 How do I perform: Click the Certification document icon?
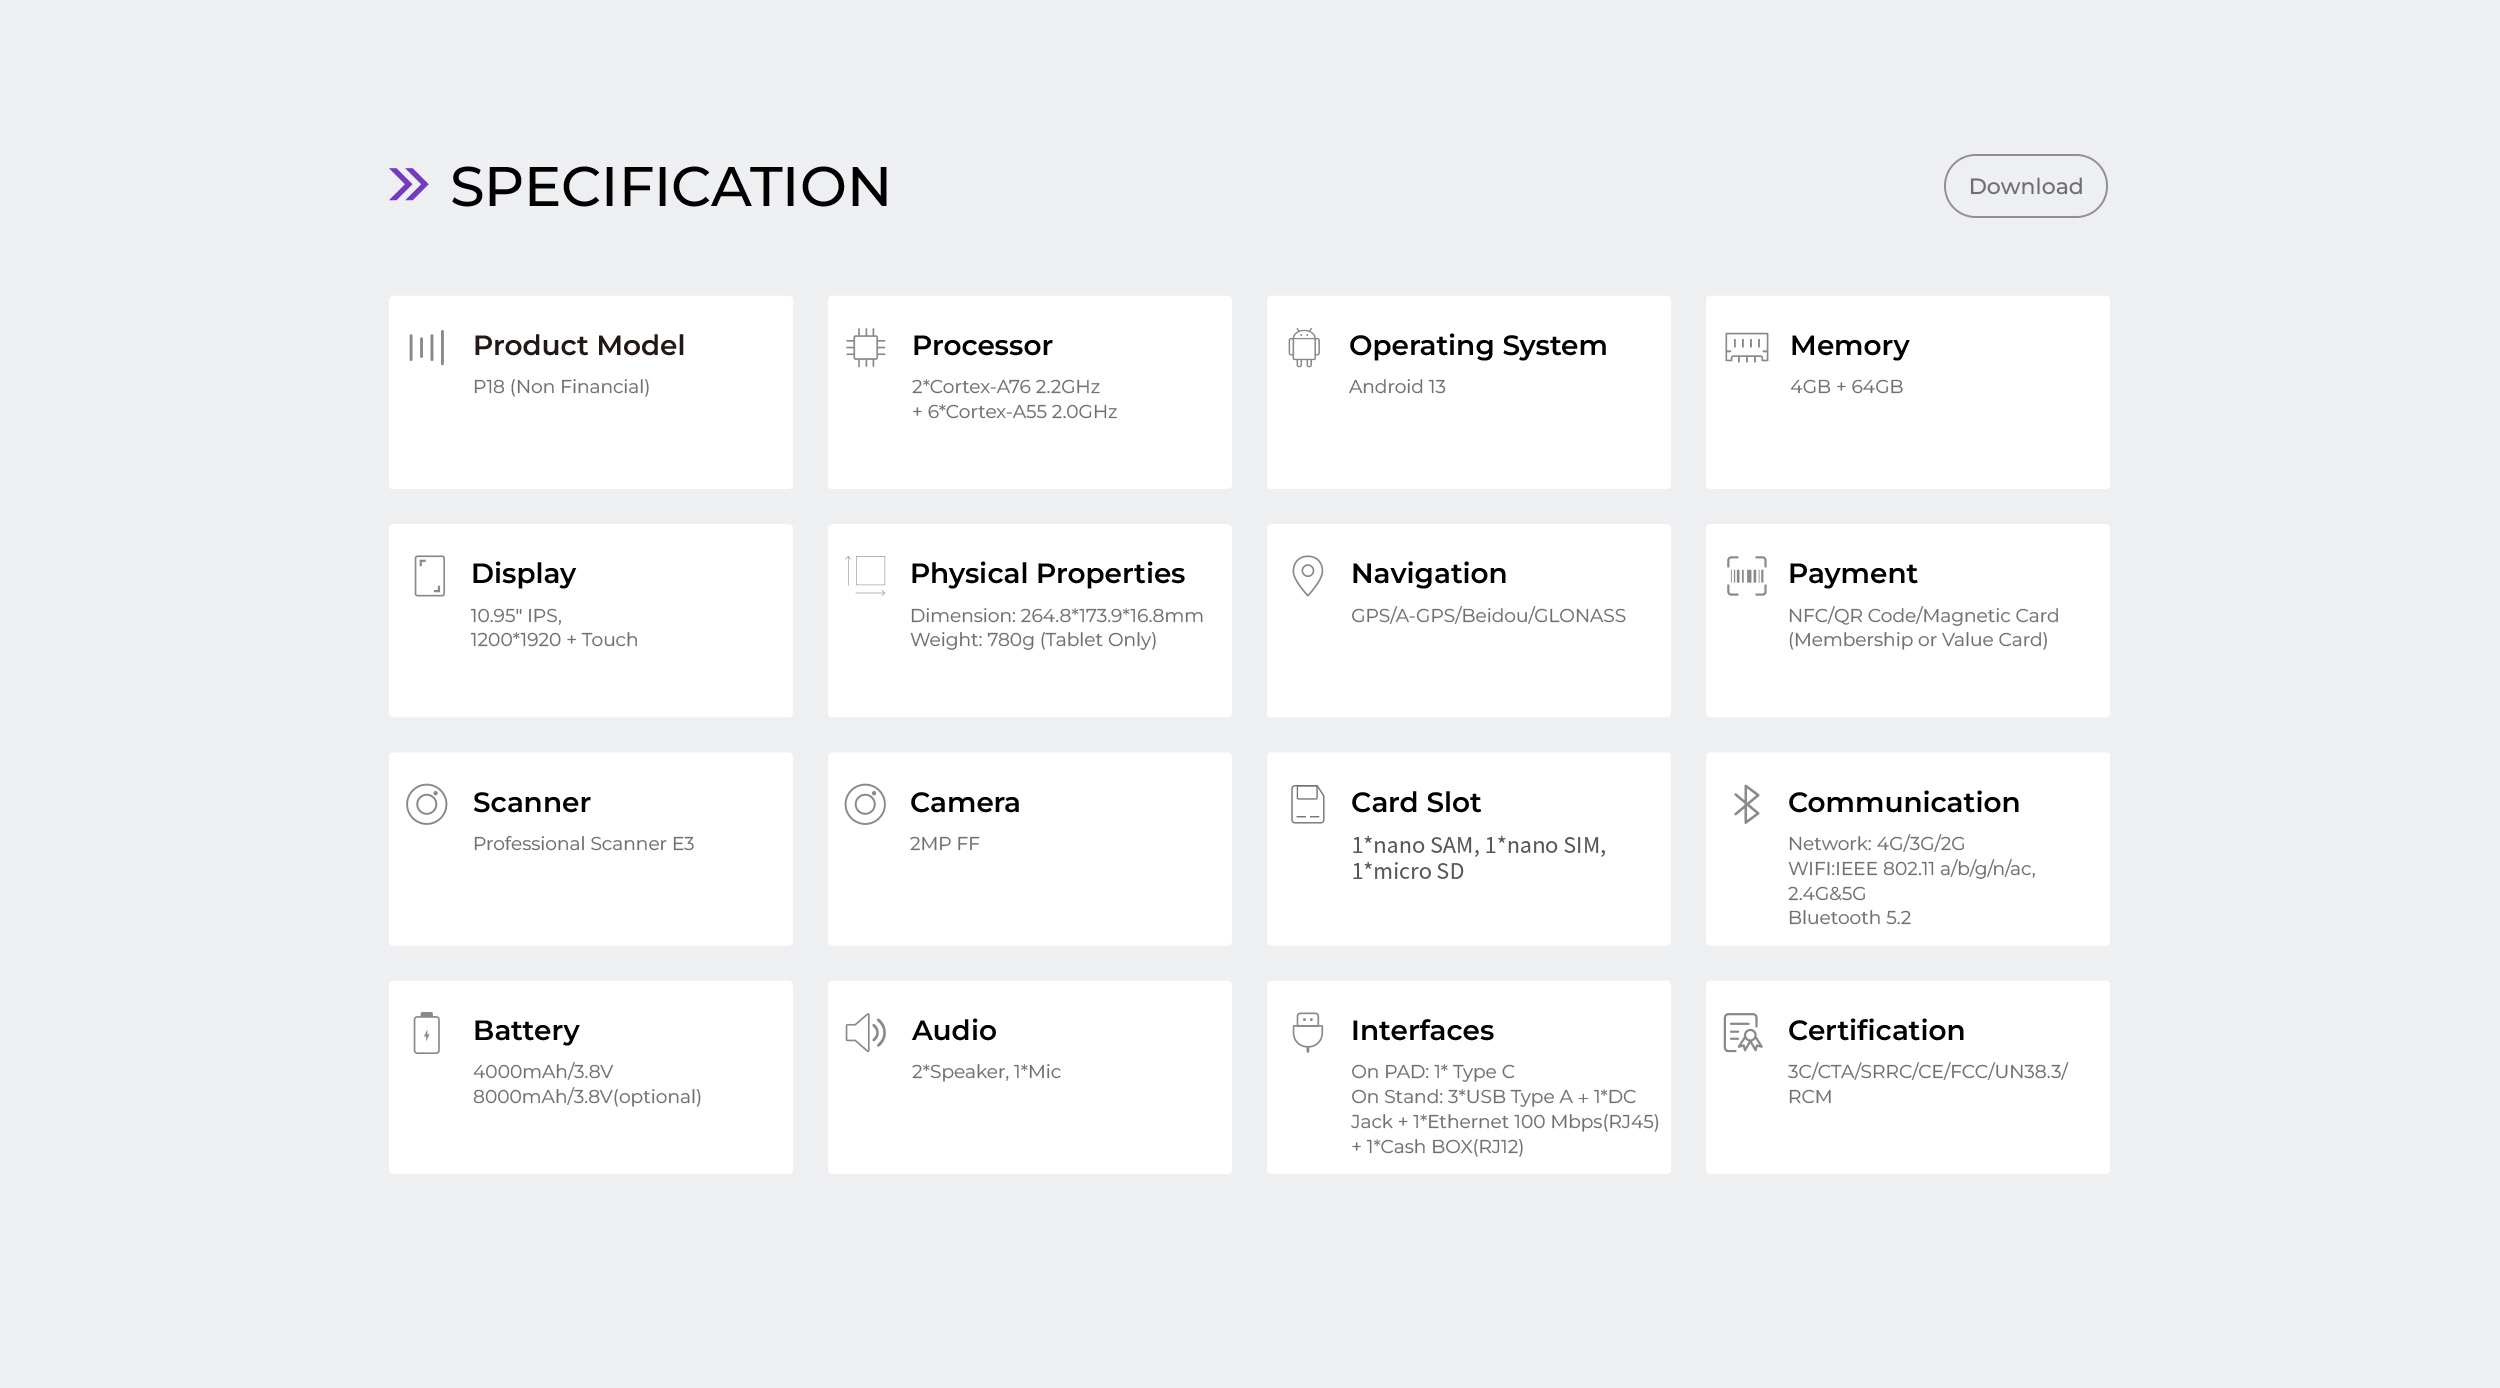pos(1742,1033)
